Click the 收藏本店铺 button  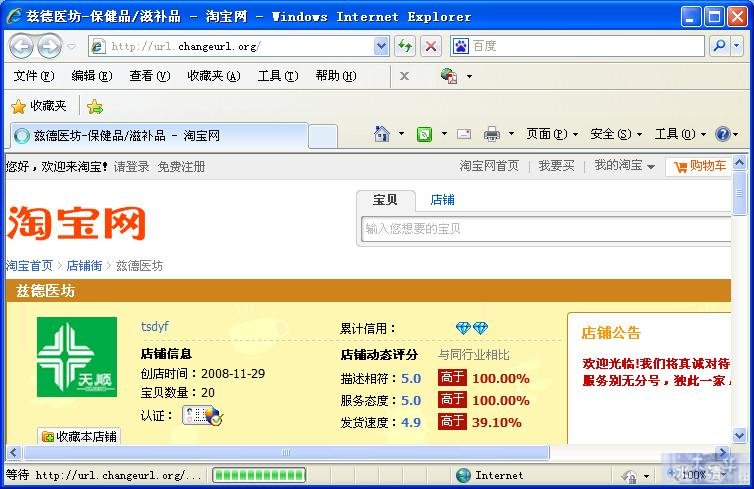[x=79, y=436]
